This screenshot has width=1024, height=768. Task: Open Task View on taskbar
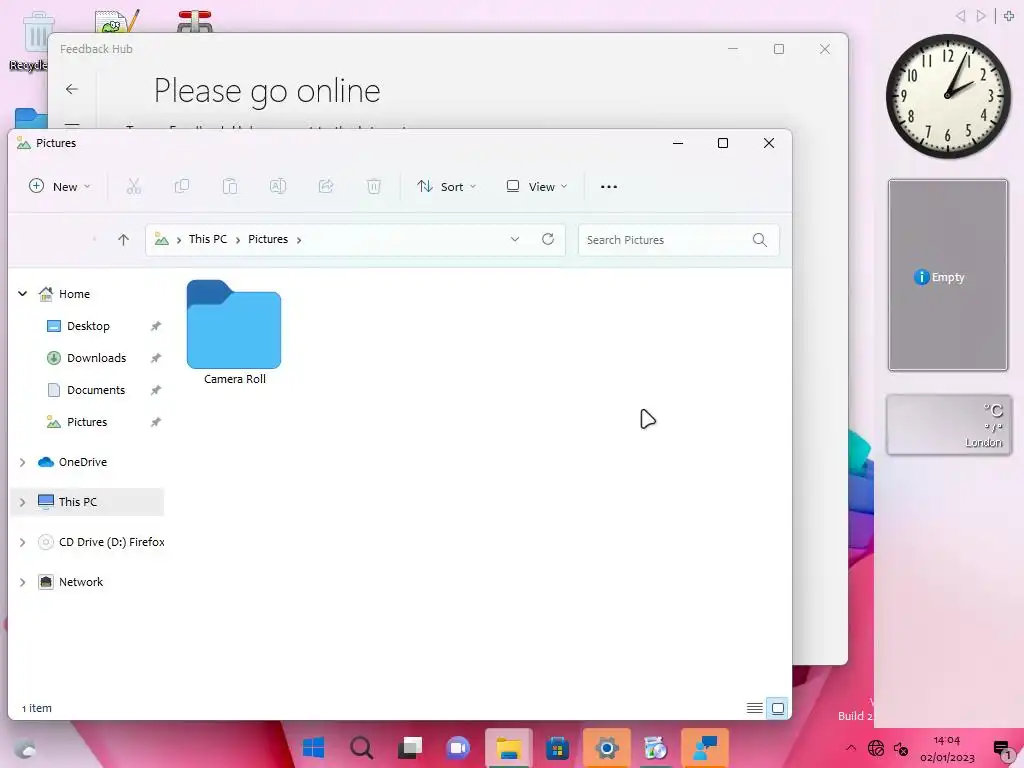(x=410, y=747)
